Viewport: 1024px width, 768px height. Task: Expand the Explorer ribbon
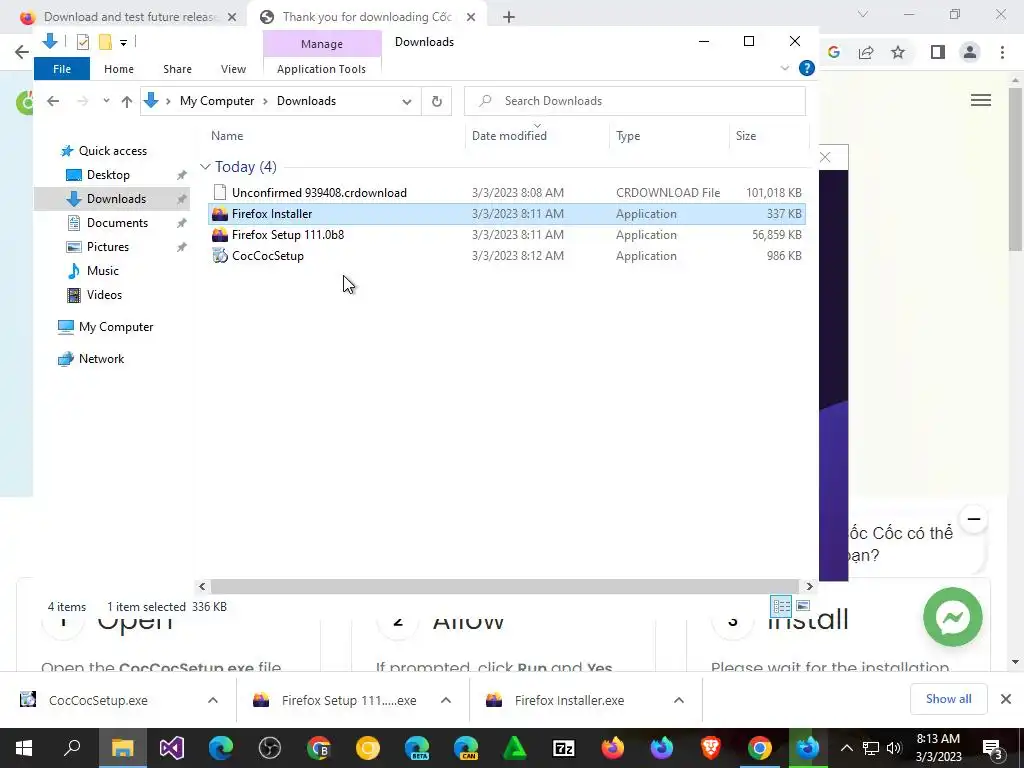pyautogui.click(x=785, y=68)
